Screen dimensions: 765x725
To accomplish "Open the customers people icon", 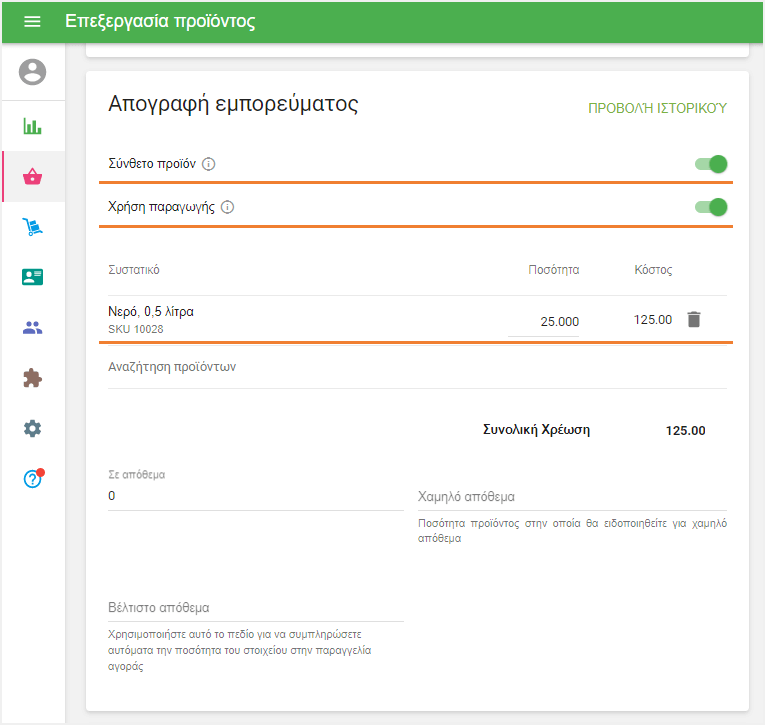I will tap(33, 328).
